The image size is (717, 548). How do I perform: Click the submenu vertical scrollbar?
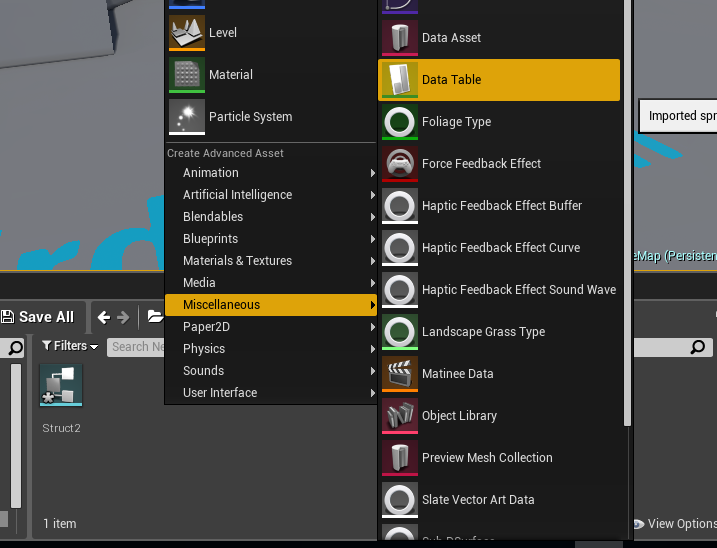tap(627, 213)
